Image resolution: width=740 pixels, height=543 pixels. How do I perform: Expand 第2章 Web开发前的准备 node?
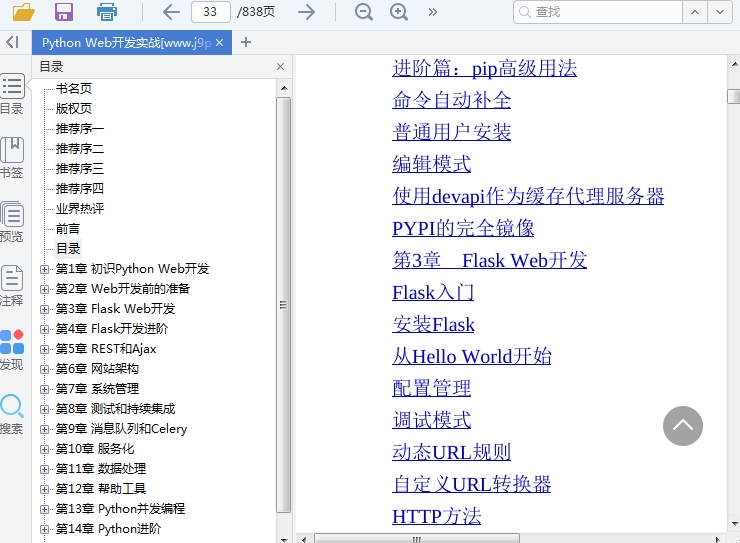tap(44, 289)
